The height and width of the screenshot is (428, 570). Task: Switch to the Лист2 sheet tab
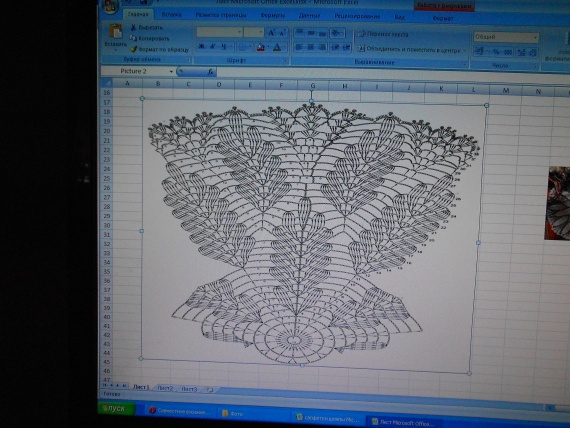[165, 388]
